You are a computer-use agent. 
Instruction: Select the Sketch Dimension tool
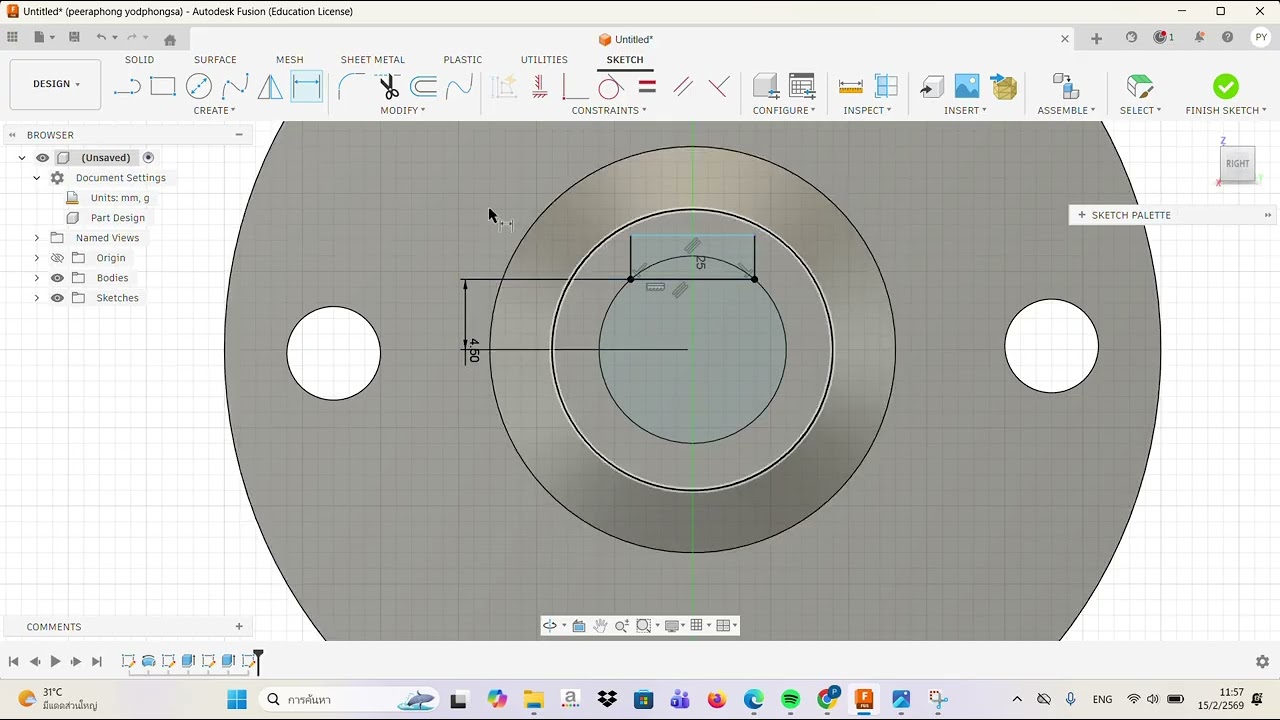pyautogui.click(x=307, y=87)
